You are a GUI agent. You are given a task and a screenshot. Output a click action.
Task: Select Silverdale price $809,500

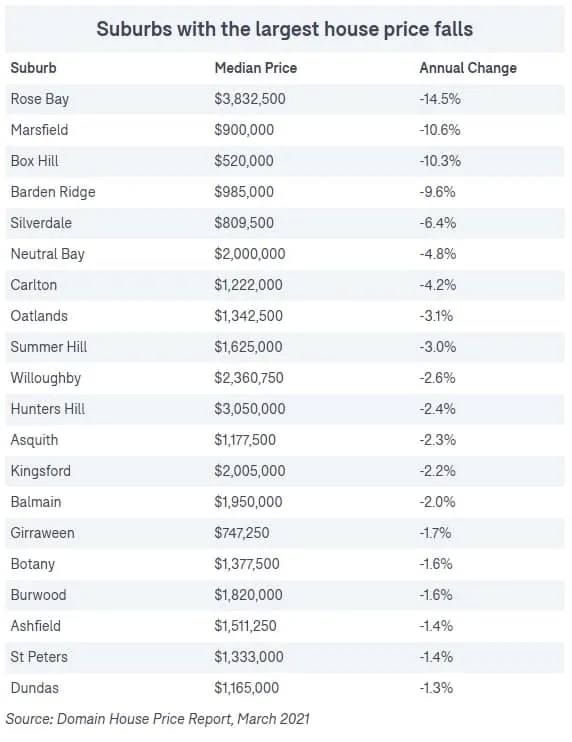point(244,223)
